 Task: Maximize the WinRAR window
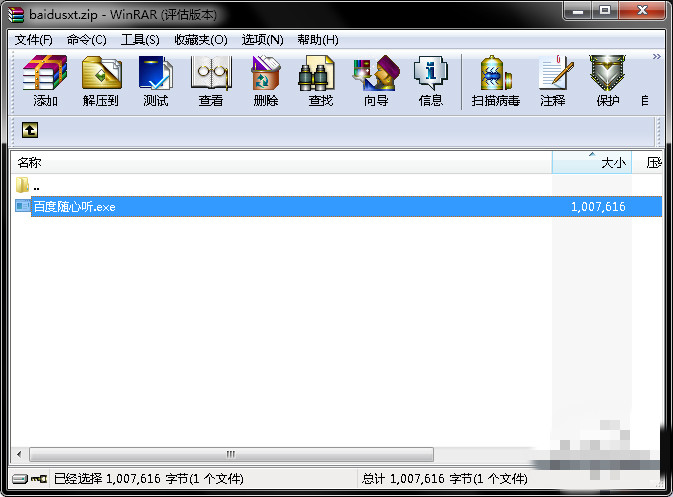(605, 10)
